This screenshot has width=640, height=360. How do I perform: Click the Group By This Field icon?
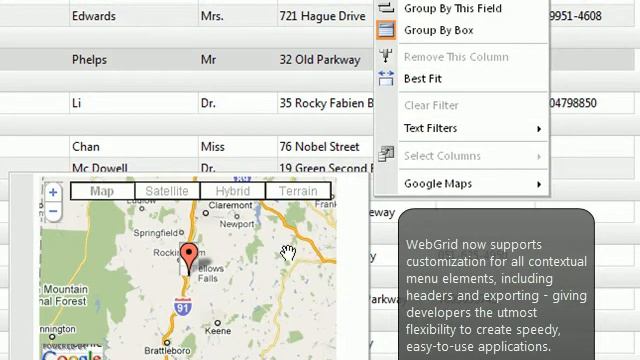click(x=386, y=7)
